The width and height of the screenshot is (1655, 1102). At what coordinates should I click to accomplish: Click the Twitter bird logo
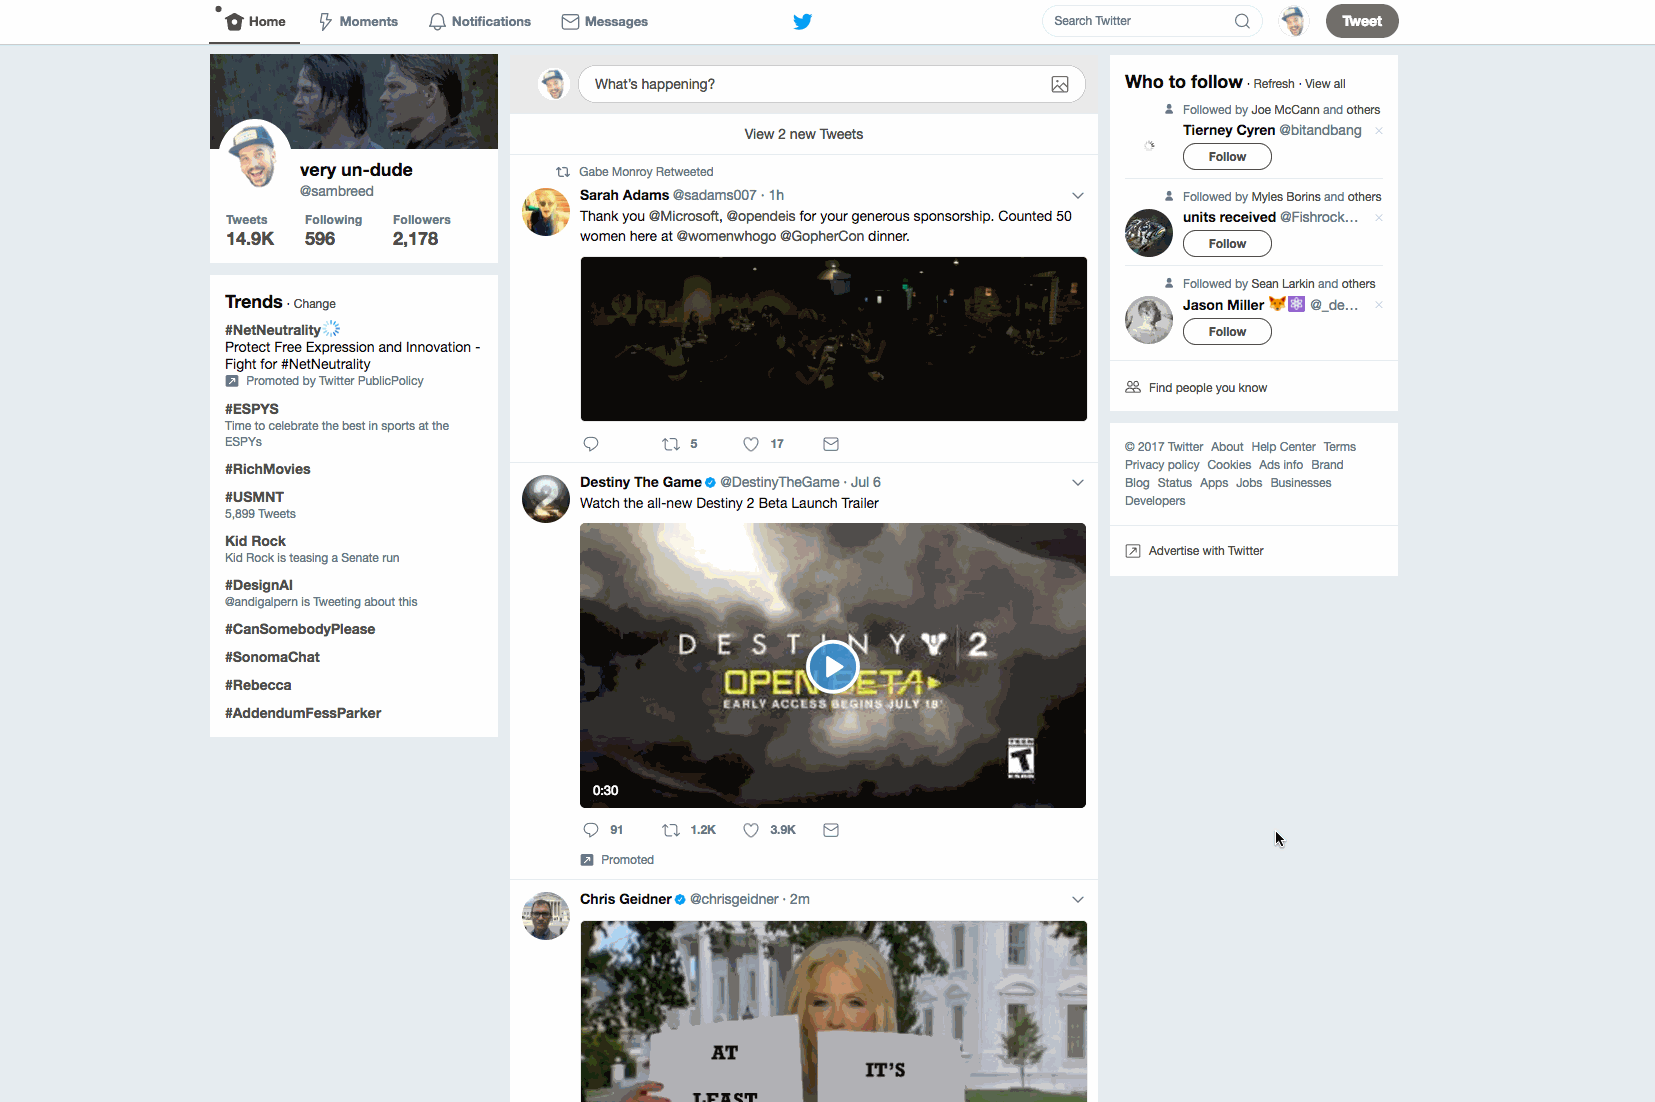[802, 21]
